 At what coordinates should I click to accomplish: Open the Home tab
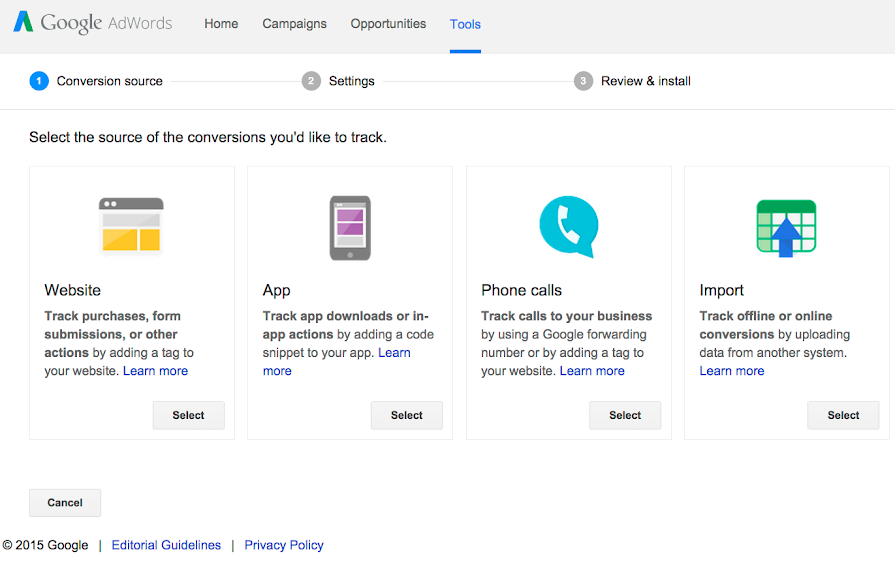(221, 24)
